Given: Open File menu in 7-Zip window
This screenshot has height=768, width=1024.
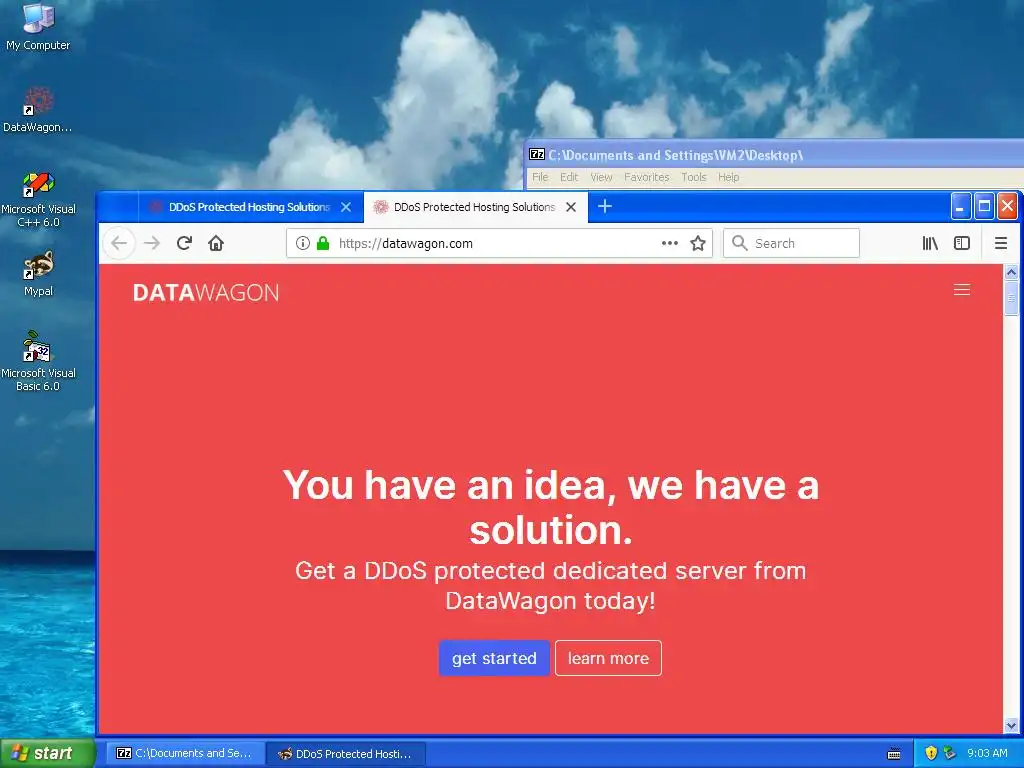Looking at the screenshot, I should (x=540, y=177).
